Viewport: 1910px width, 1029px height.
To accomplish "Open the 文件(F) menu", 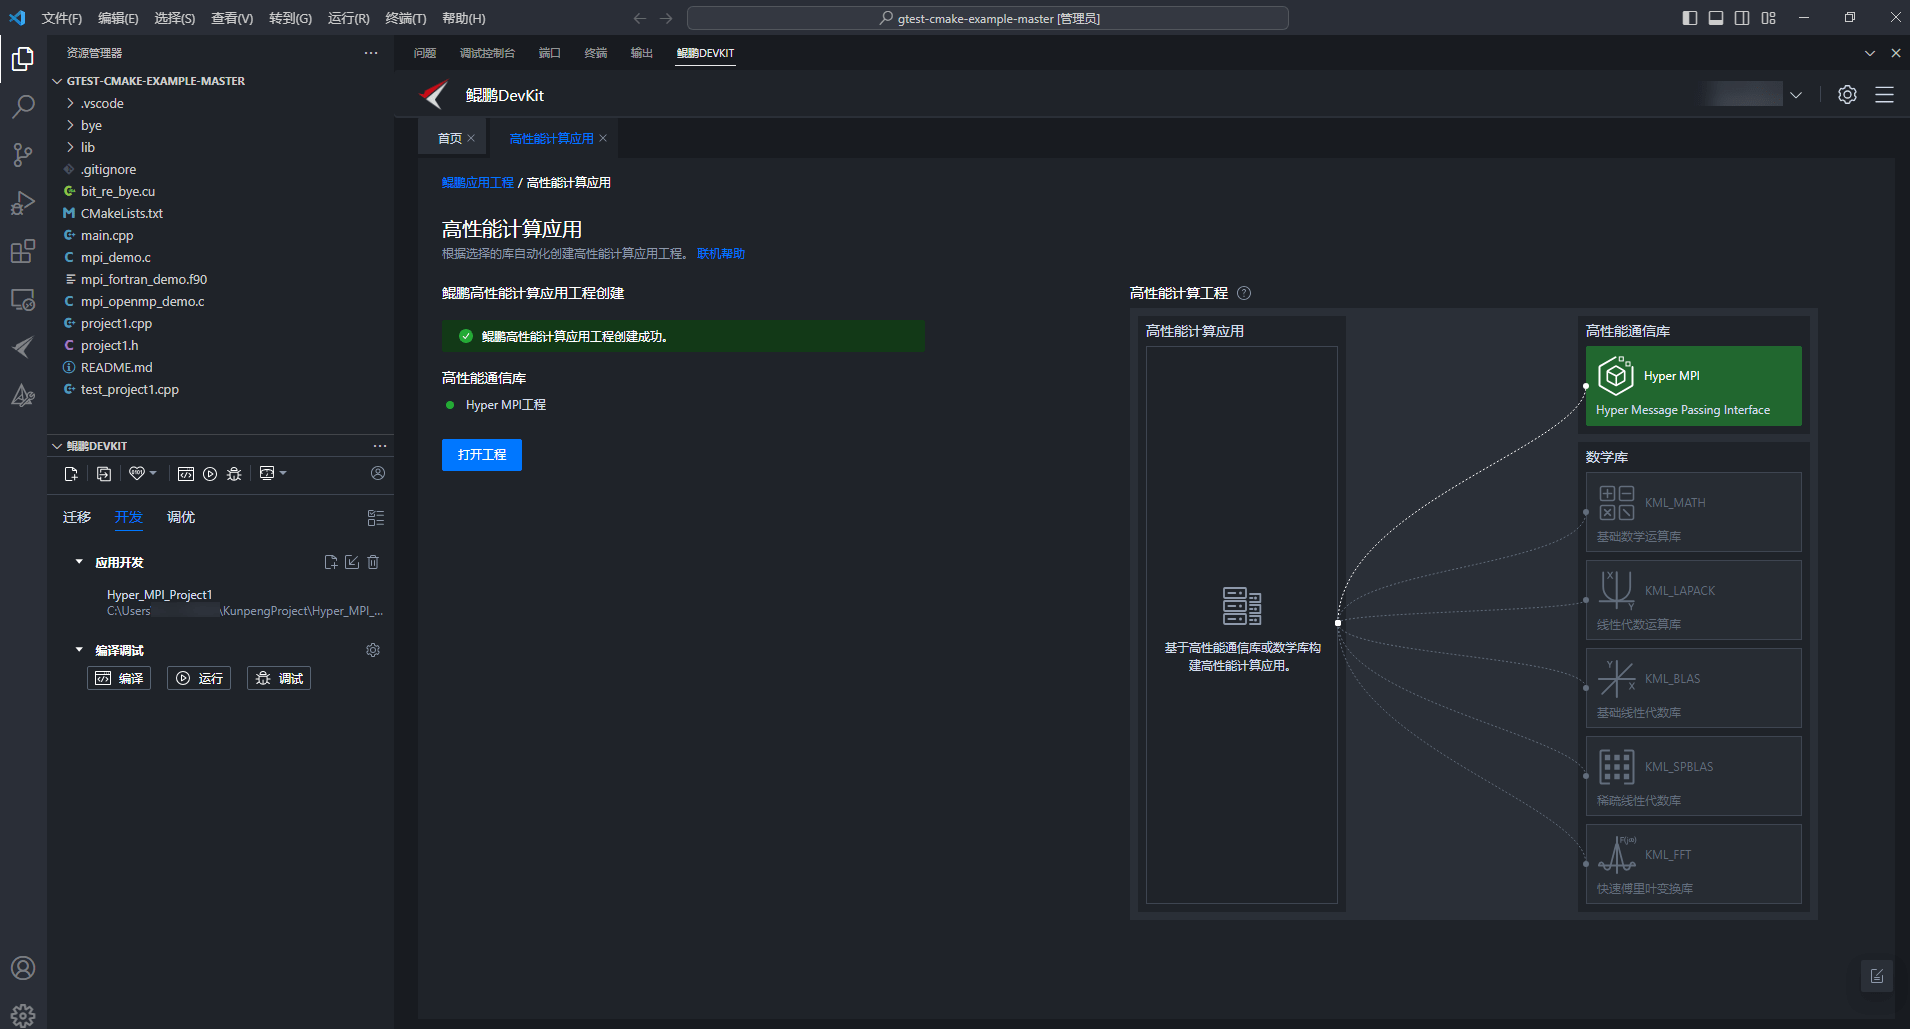I will pyautogui.click(x=62, y=18).
